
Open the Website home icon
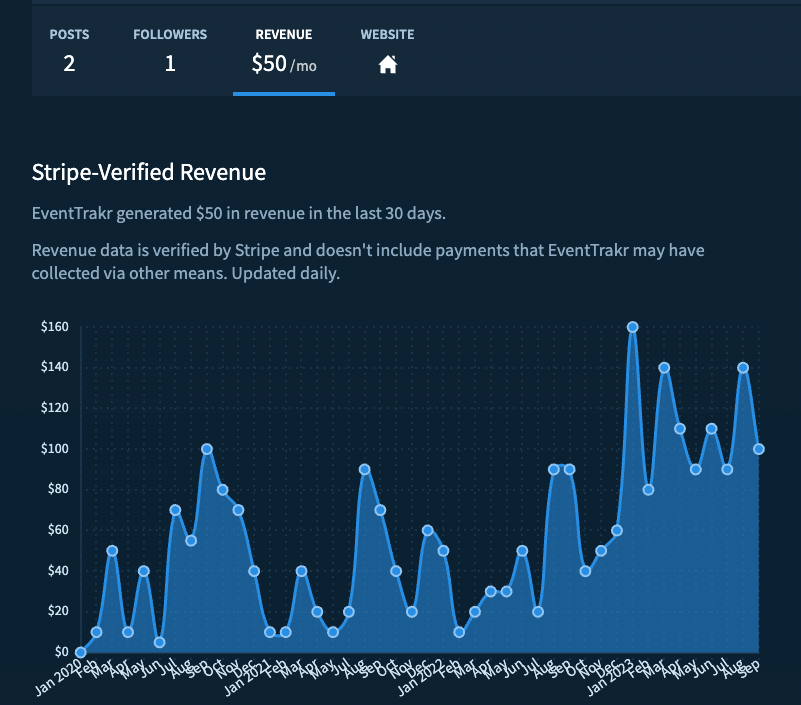(x=387, y=65)
